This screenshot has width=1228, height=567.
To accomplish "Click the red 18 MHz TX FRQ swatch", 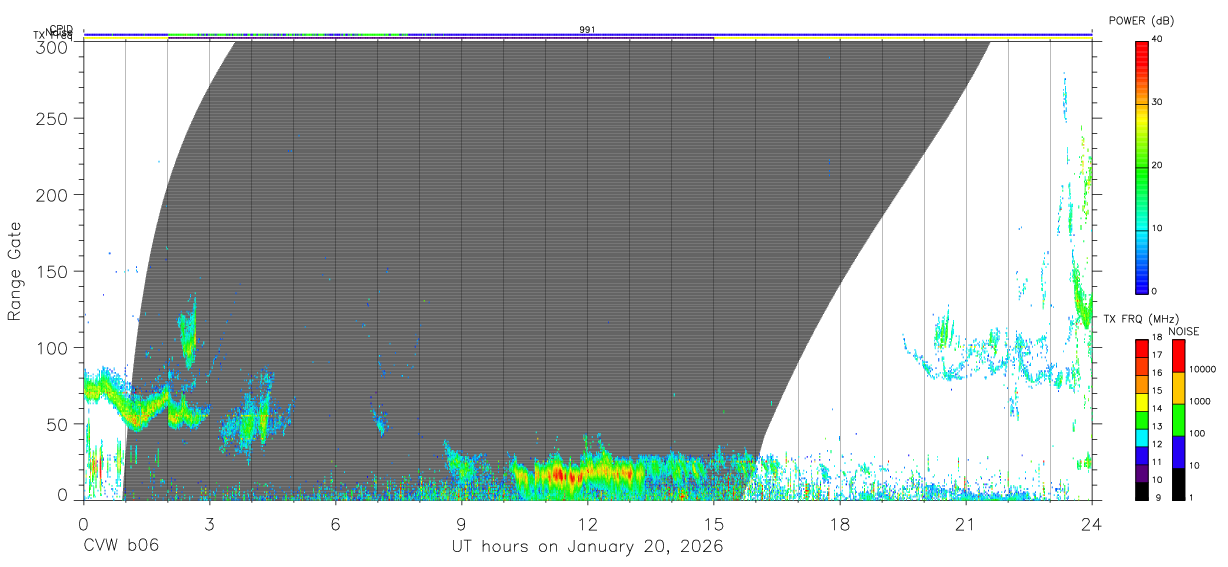I will (x=1141, y=346).
